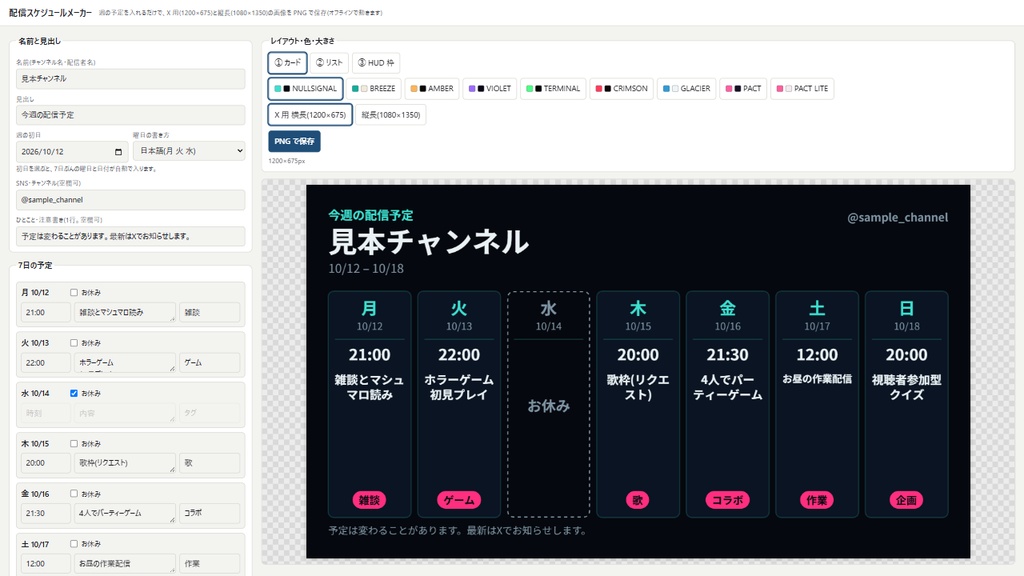Click Thursday content field 歌枠(リクエスト)
Image resolution: width=1024 pixels, height=576 pixels.
pos(125,463)
